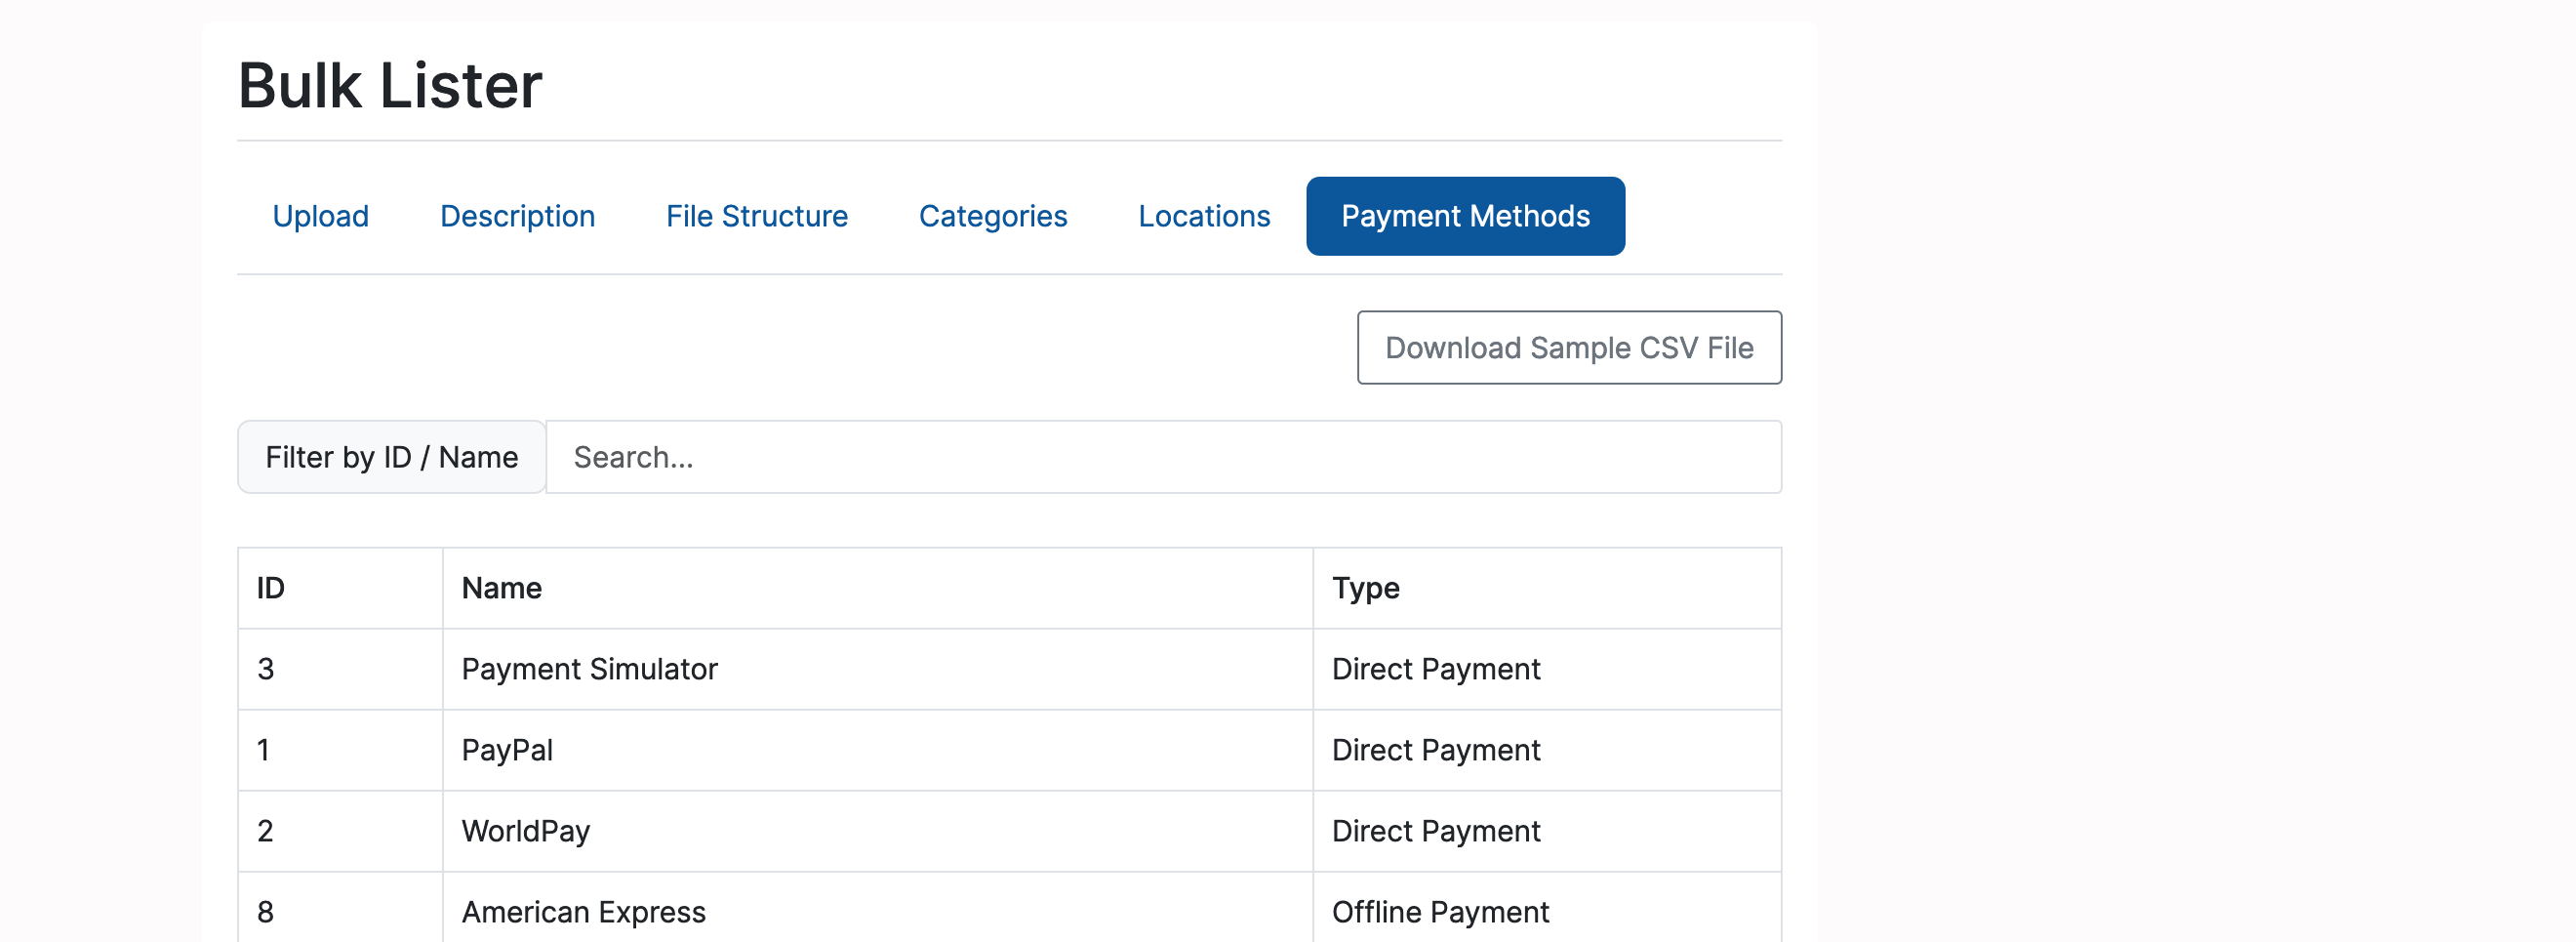
Task: Show the Locations tab
Action: (x=1203, y=216)
